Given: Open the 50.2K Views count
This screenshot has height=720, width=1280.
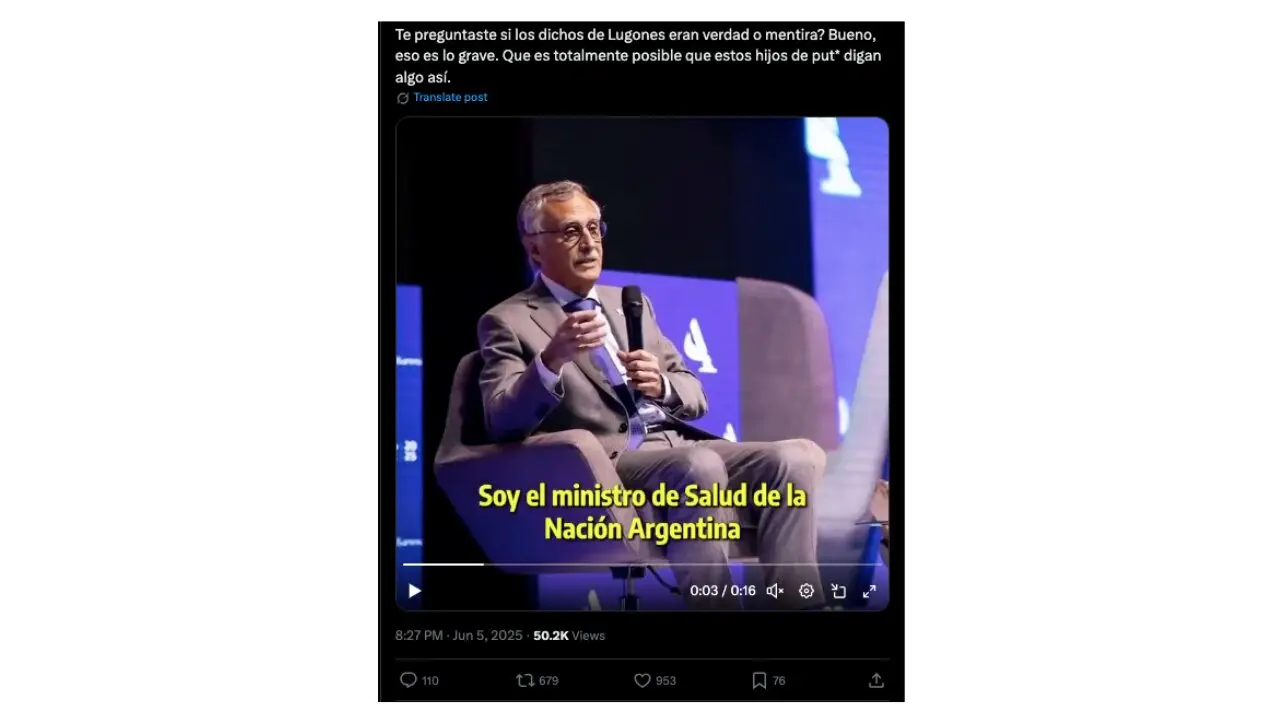Looking at the screenshot, I should [x=569, y=635].
